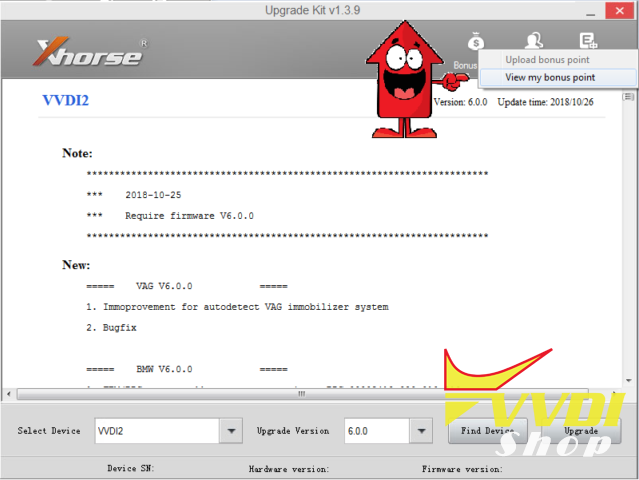Screen dimensions: 639x480
Task: Click the 6.0.0 upgrade version field
Action: 377,431
